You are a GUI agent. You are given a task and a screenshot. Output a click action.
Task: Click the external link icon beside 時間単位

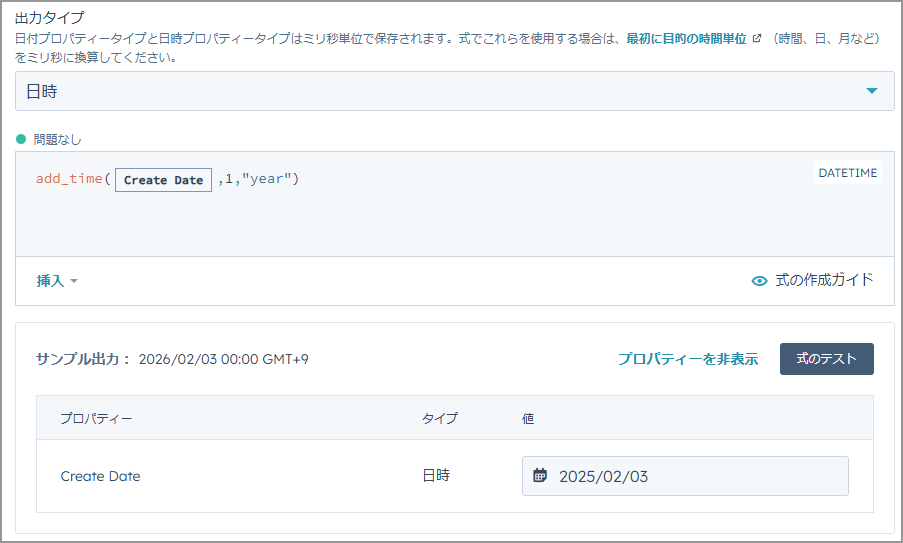coord(757,39)
